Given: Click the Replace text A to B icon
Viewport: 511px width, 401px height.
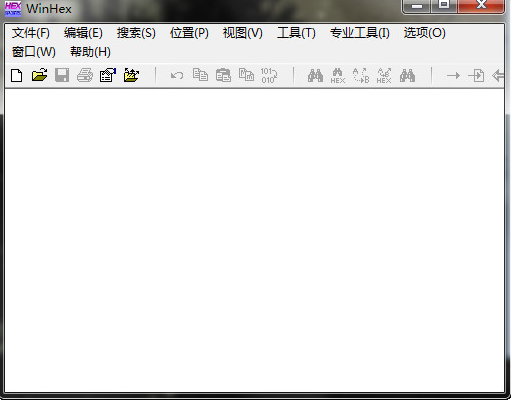Looking at the screenshot, I should tap(361, 76).
